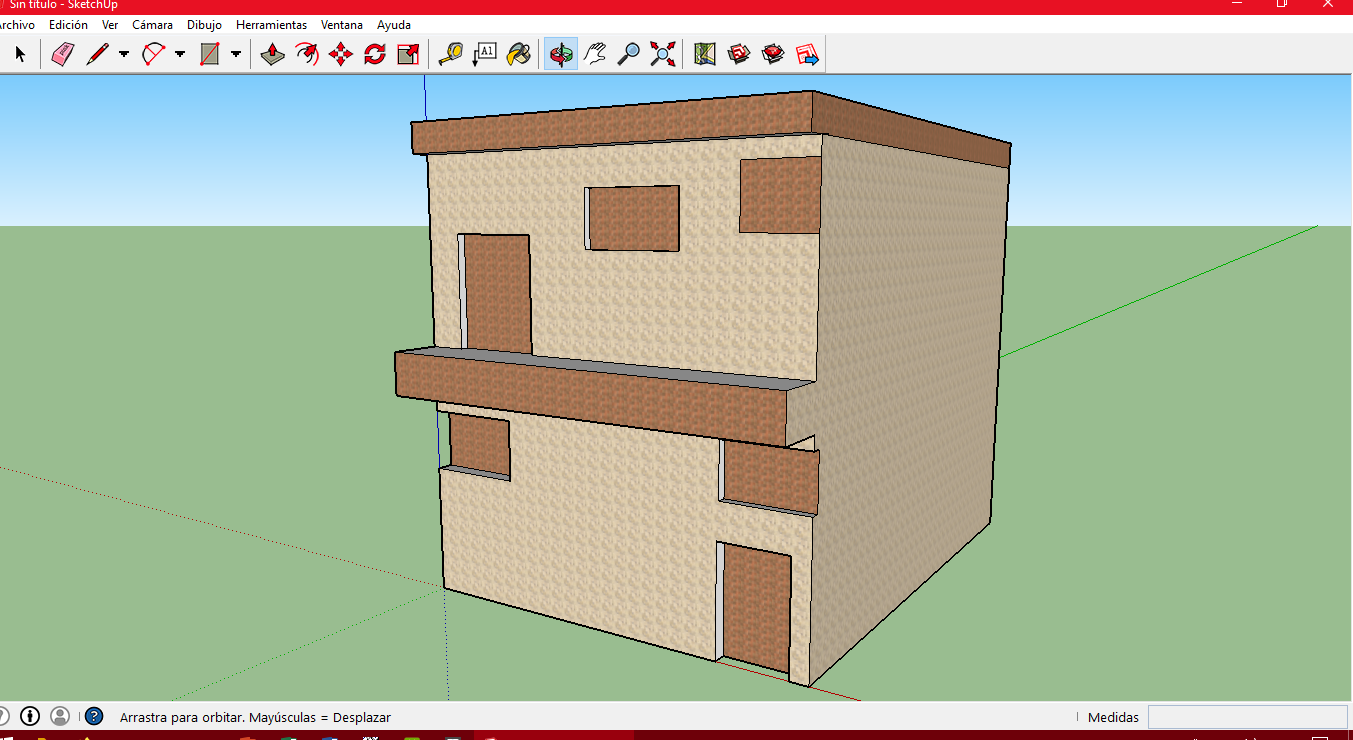Open the Cámara menu
This screenshot has height=740, width=1353.
pos(152,24)
